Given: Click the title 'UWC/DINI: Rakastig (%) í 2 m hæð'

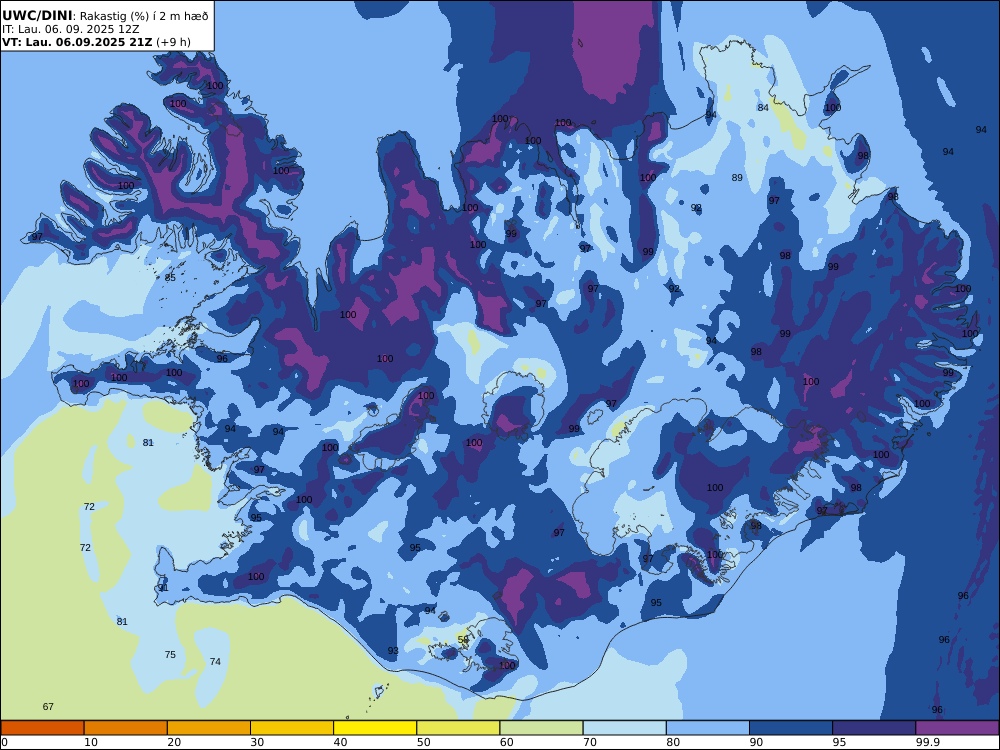Looking at the screenshot, I should point(105,16).
